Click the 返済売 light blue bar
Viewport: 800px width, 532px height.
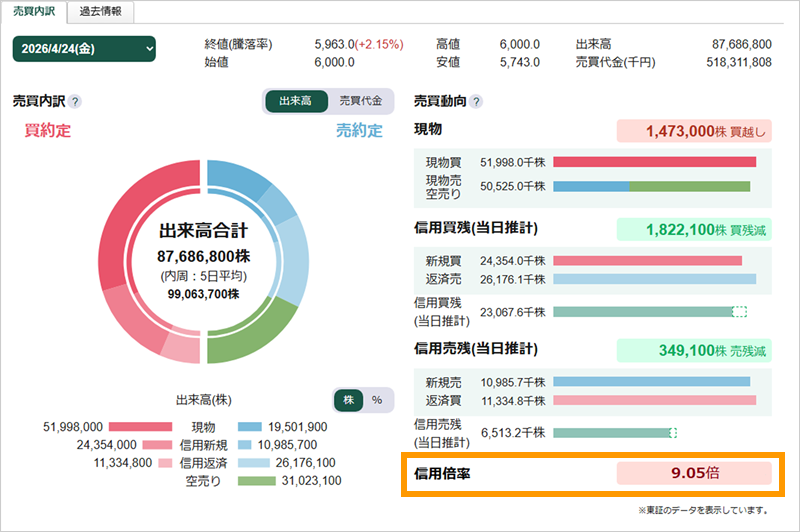[655, 279]
